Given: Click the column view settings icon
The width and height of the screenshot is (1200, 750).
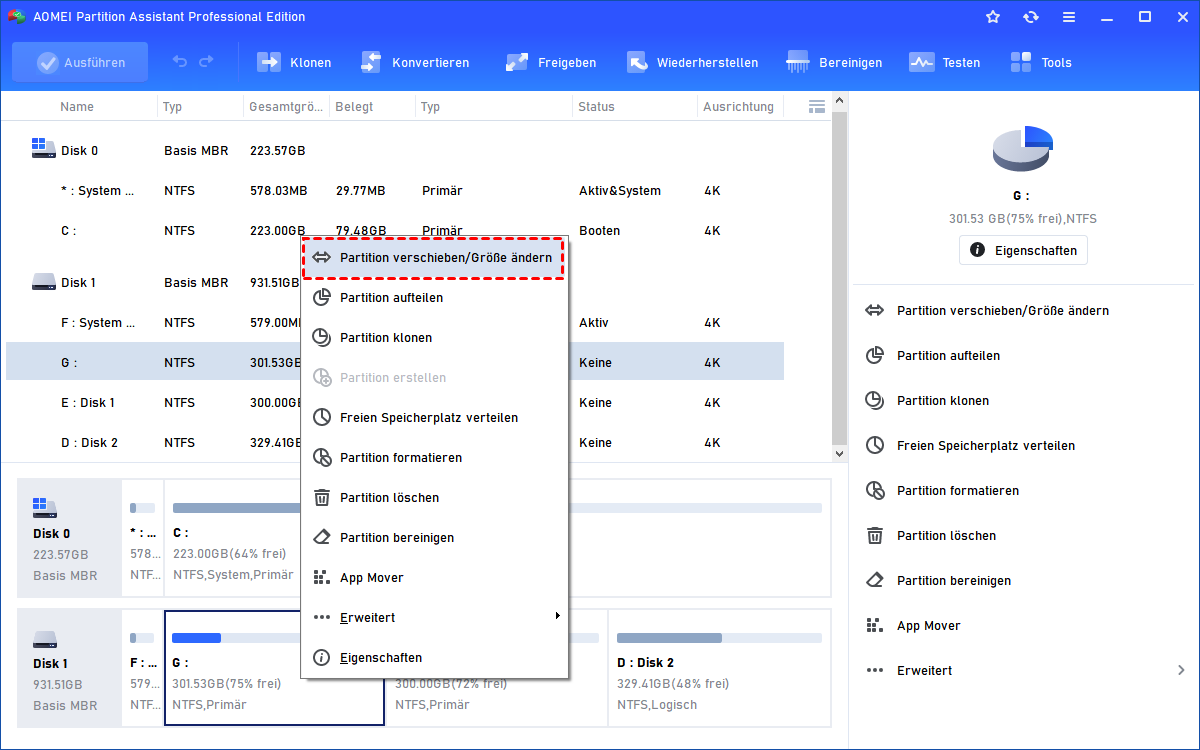Looking at the screenshot, I should pos(816,106).
